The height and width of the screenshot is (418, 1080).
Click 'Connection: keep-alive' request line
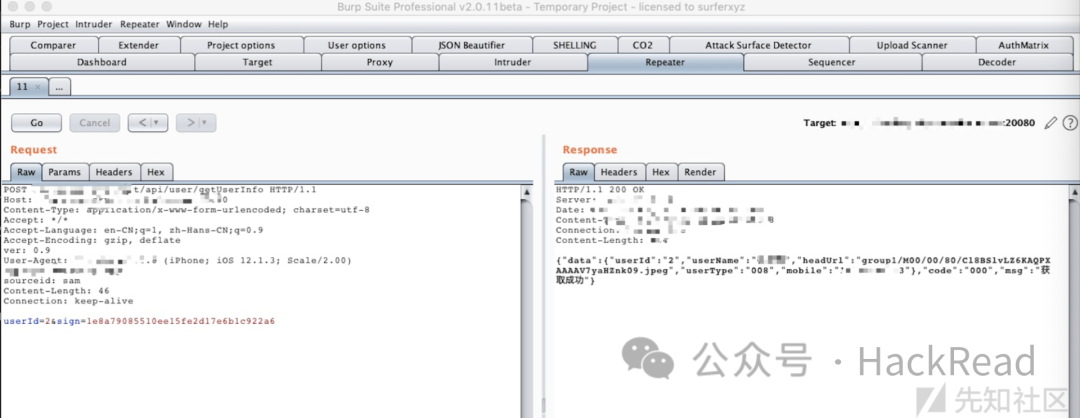(68, 302)
